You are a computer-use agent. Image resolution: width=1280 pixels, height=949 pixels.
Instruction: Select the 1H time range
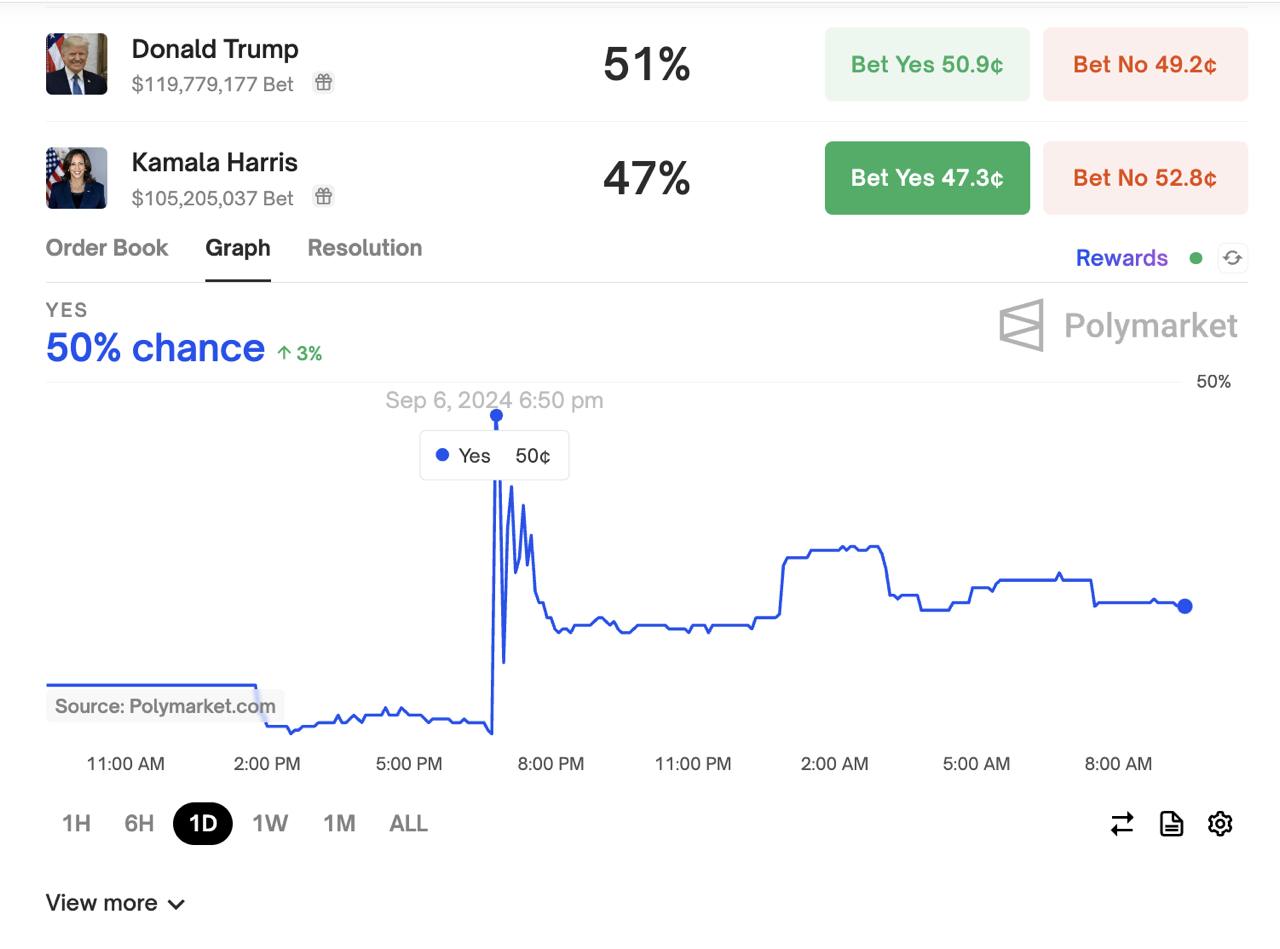(x=77, y=824)
